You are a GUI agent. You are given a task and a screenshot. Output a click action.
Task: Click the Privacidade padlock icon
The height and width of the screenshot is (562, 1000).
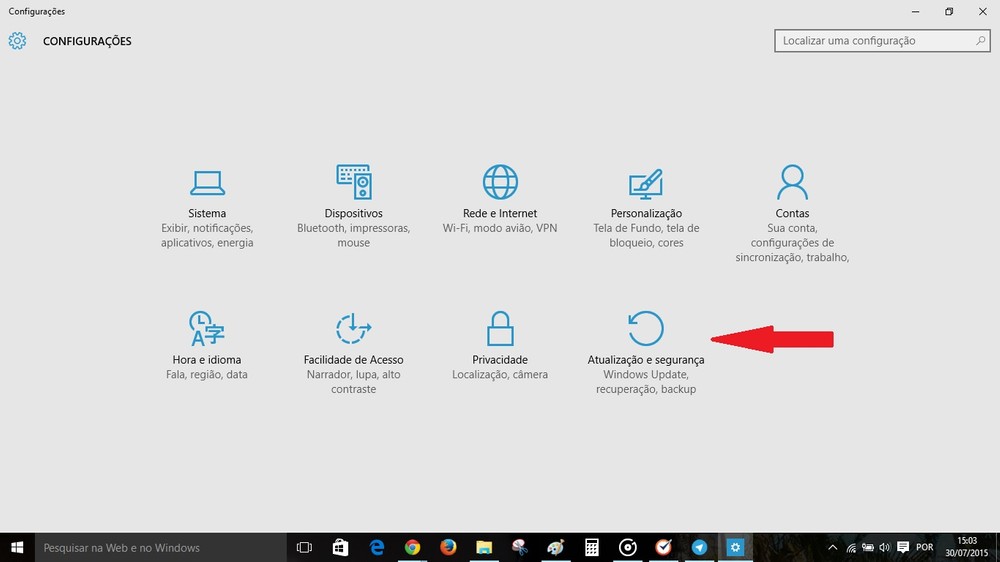coord(500,328)
